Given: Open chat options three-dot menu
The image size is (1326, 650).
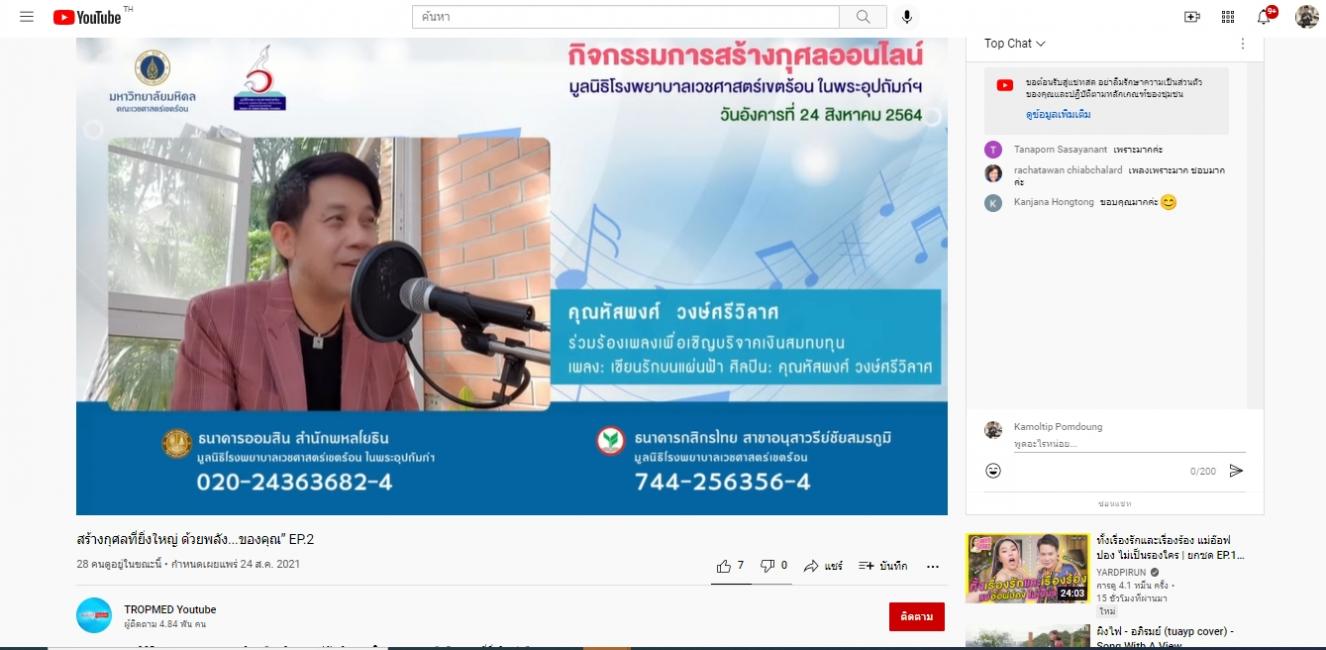Looking at the screenshot, I should click(x=1243, y=44).
